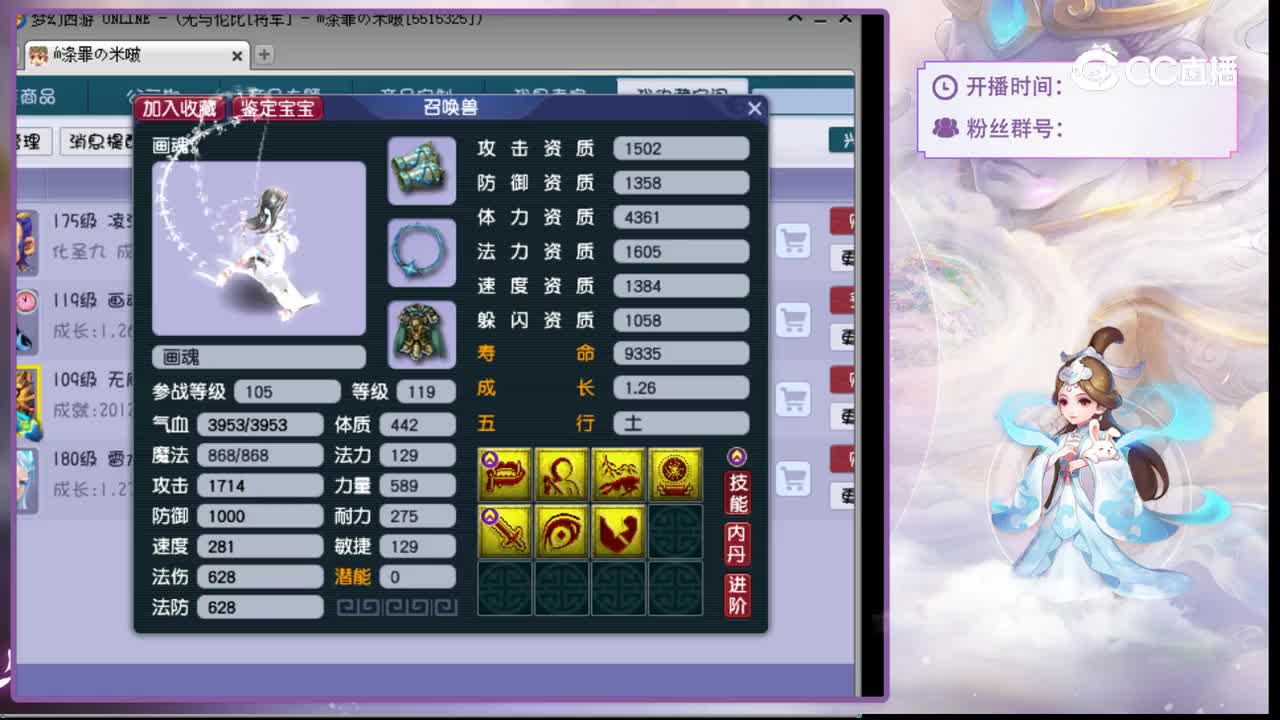This screenshot has width=1280, height=720.
Task: View the green armor equipment icon
Action: point(421,334)
